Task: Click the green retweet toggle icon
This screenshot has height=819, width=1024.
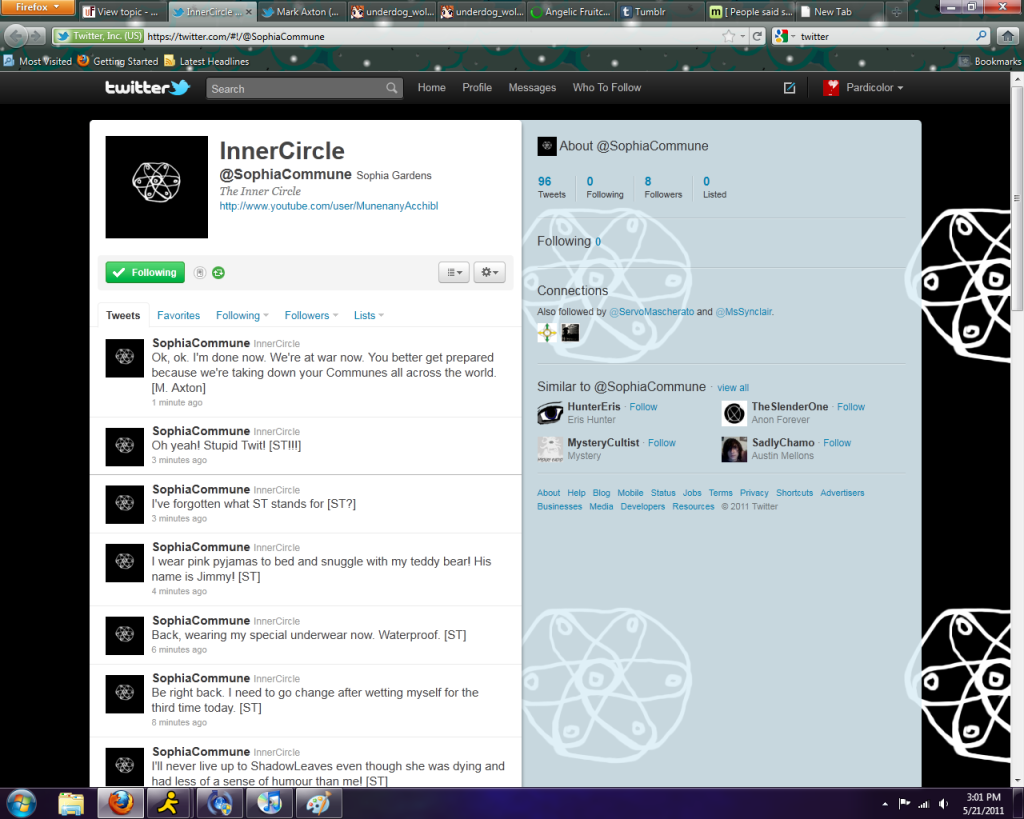Action: (218, 272)
